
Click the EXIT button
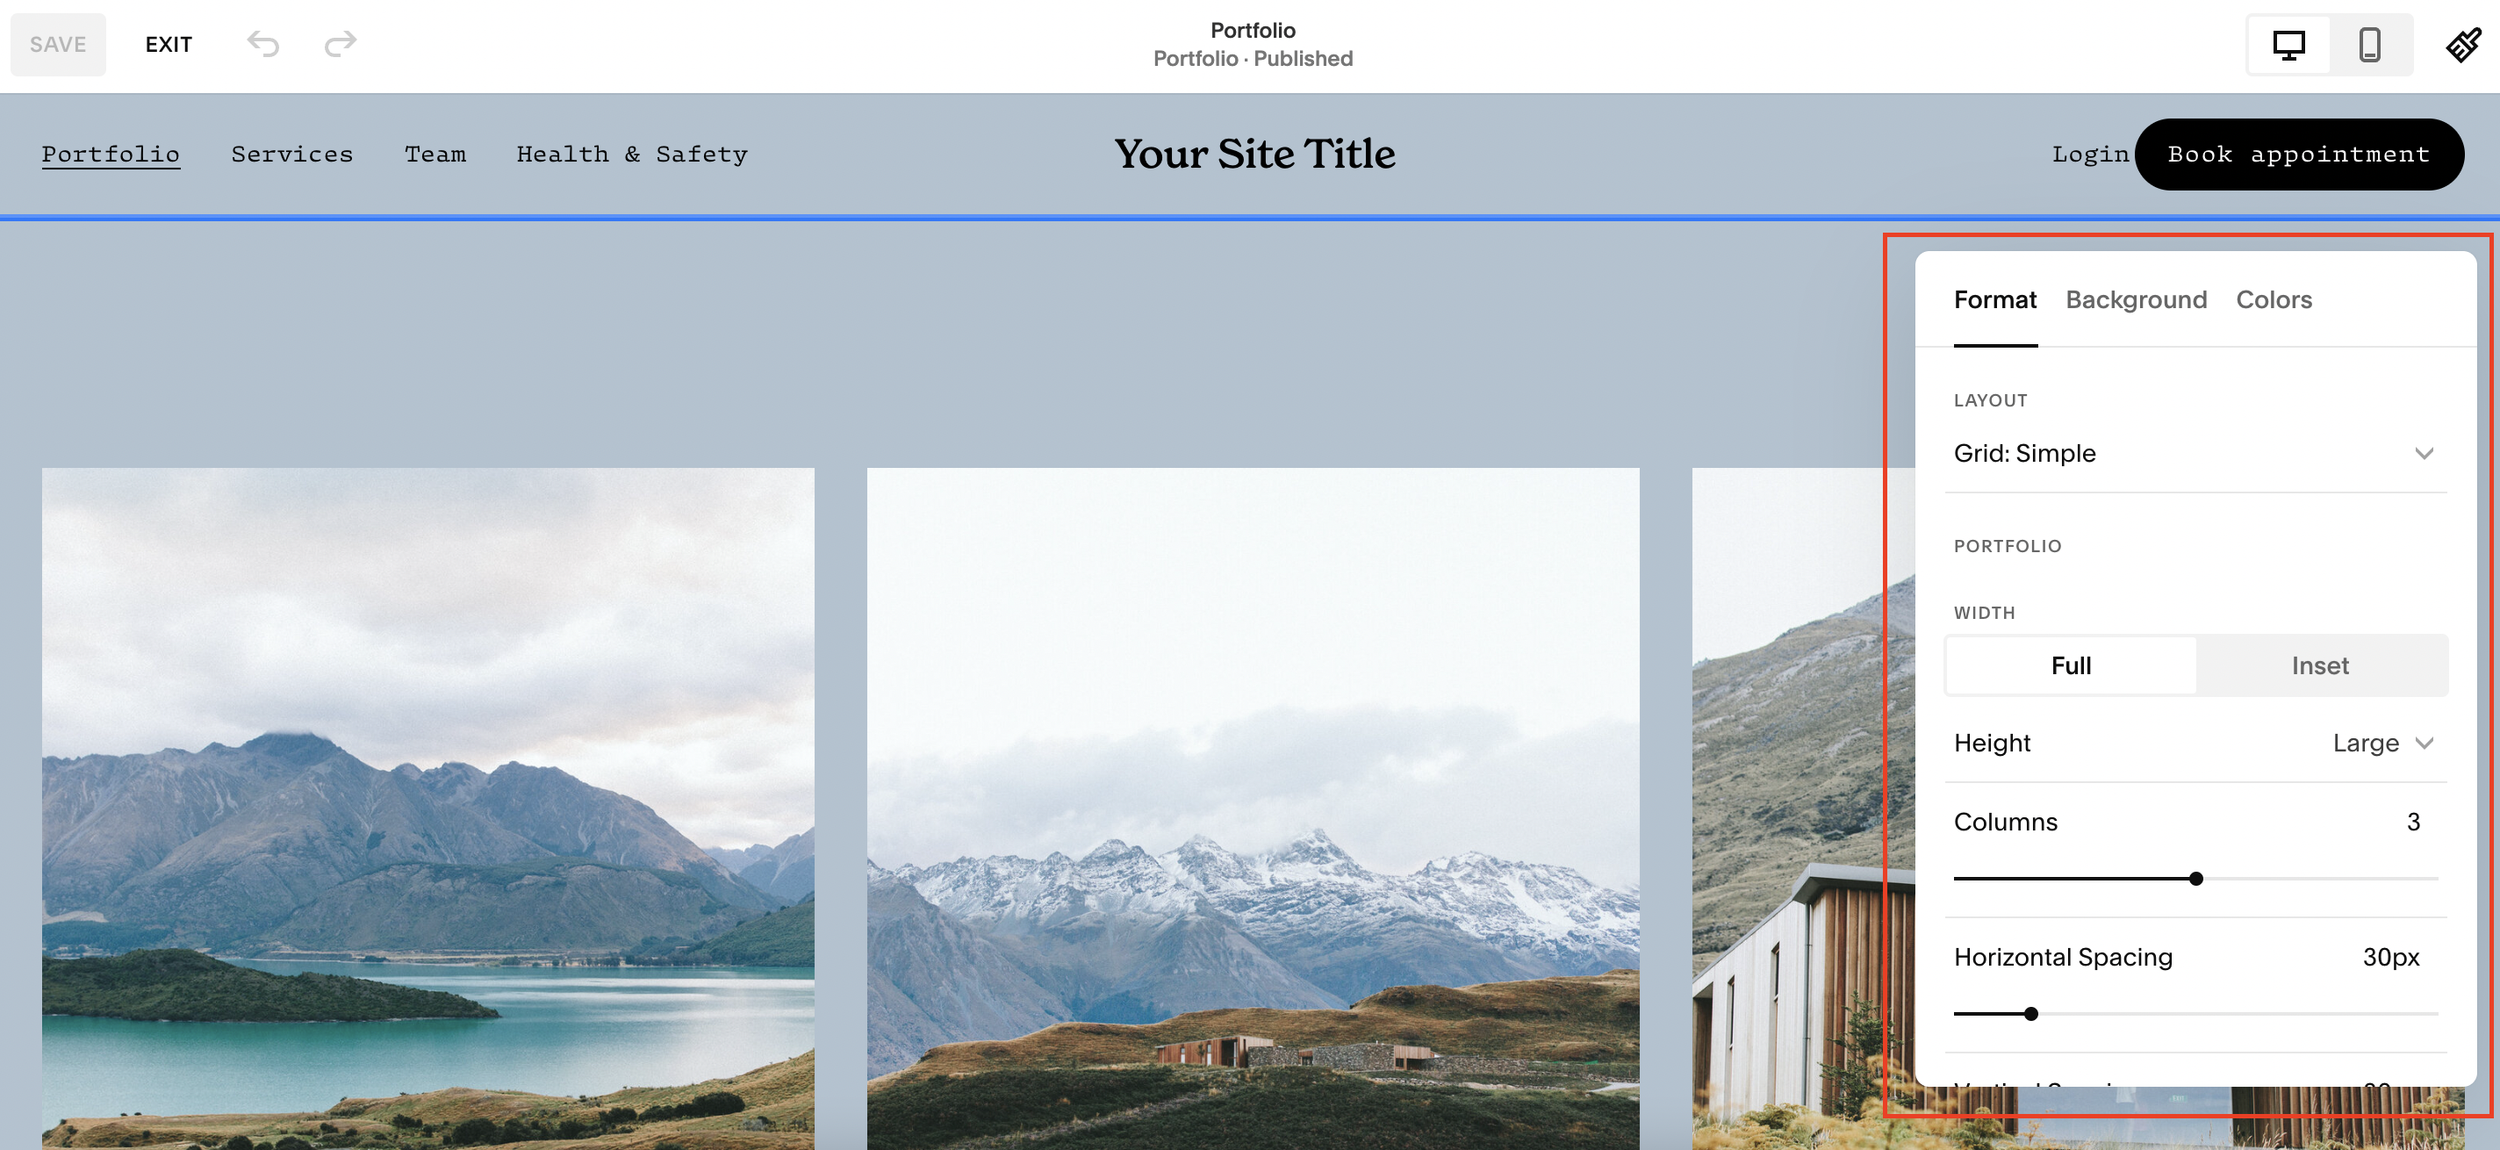click(168, 45)
